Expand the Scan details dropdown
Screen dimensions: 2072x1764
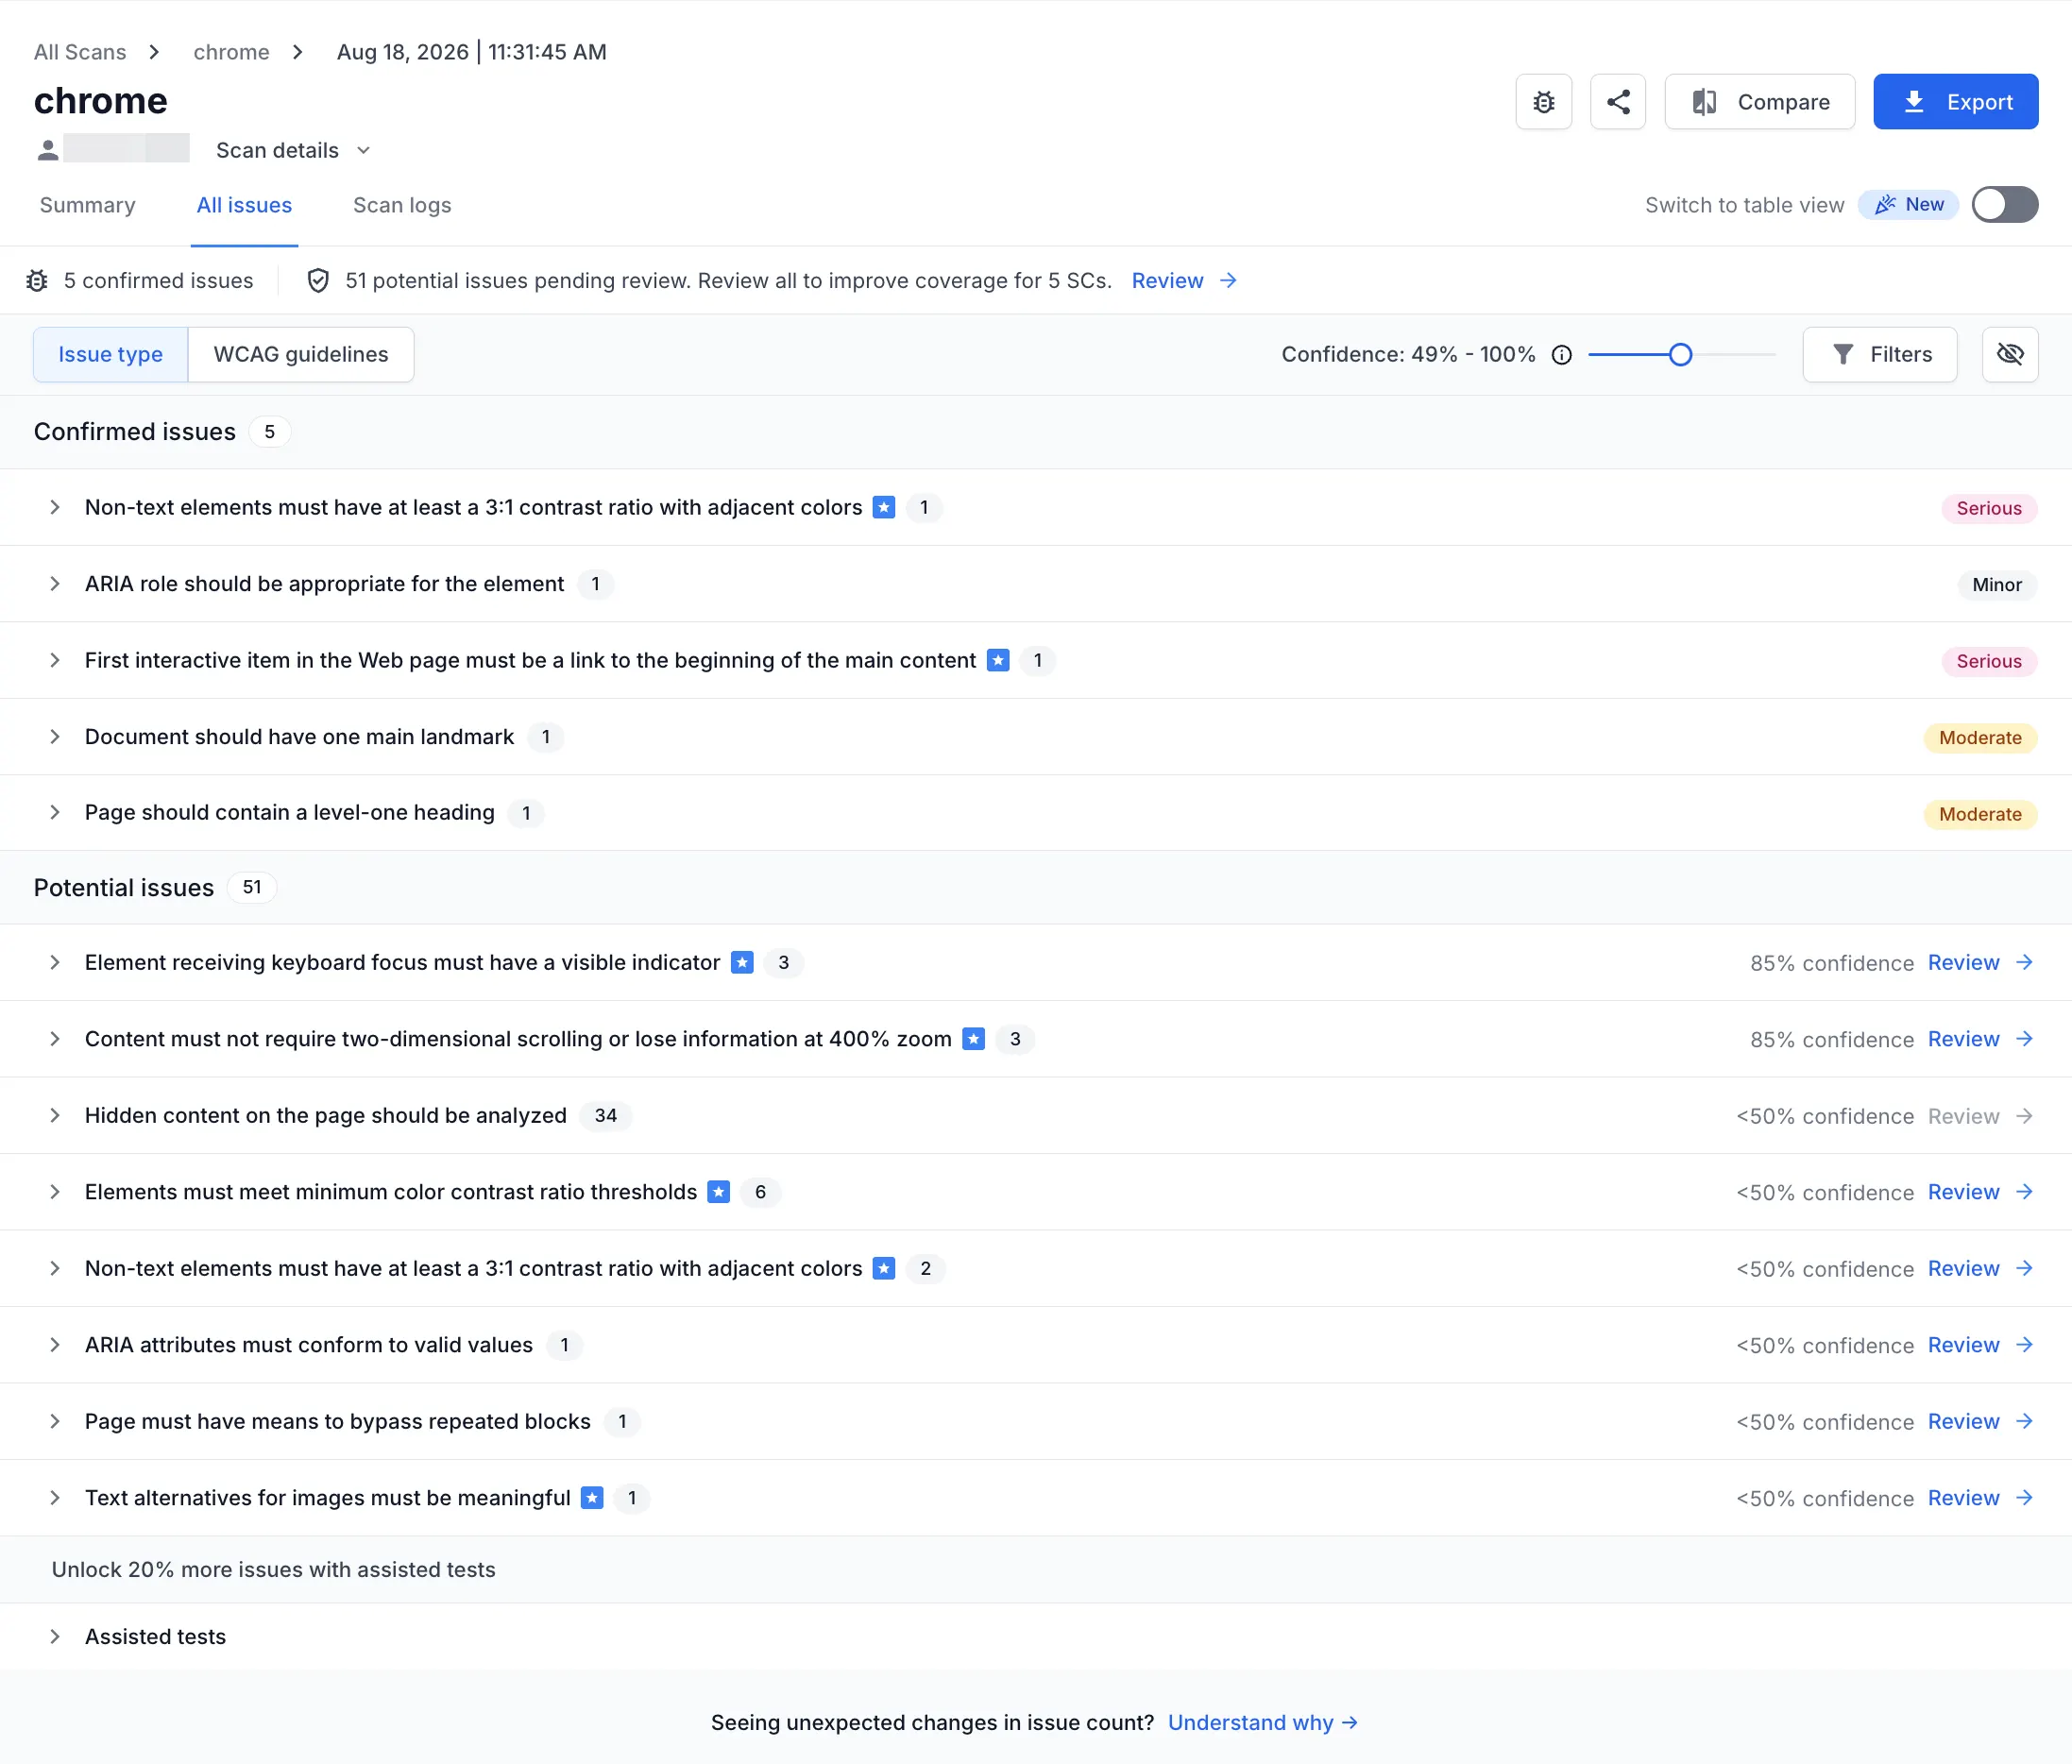click(x=293, y=150)
